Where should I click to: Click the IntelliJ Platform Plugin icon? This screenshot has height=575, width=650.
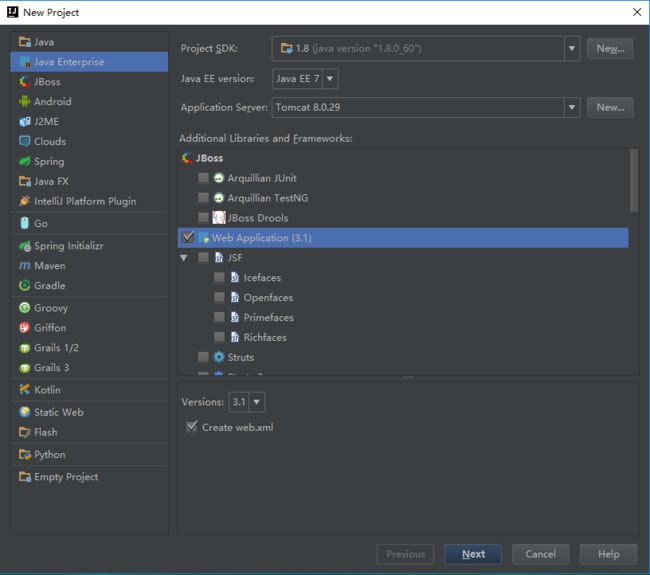tap(24, 201)
